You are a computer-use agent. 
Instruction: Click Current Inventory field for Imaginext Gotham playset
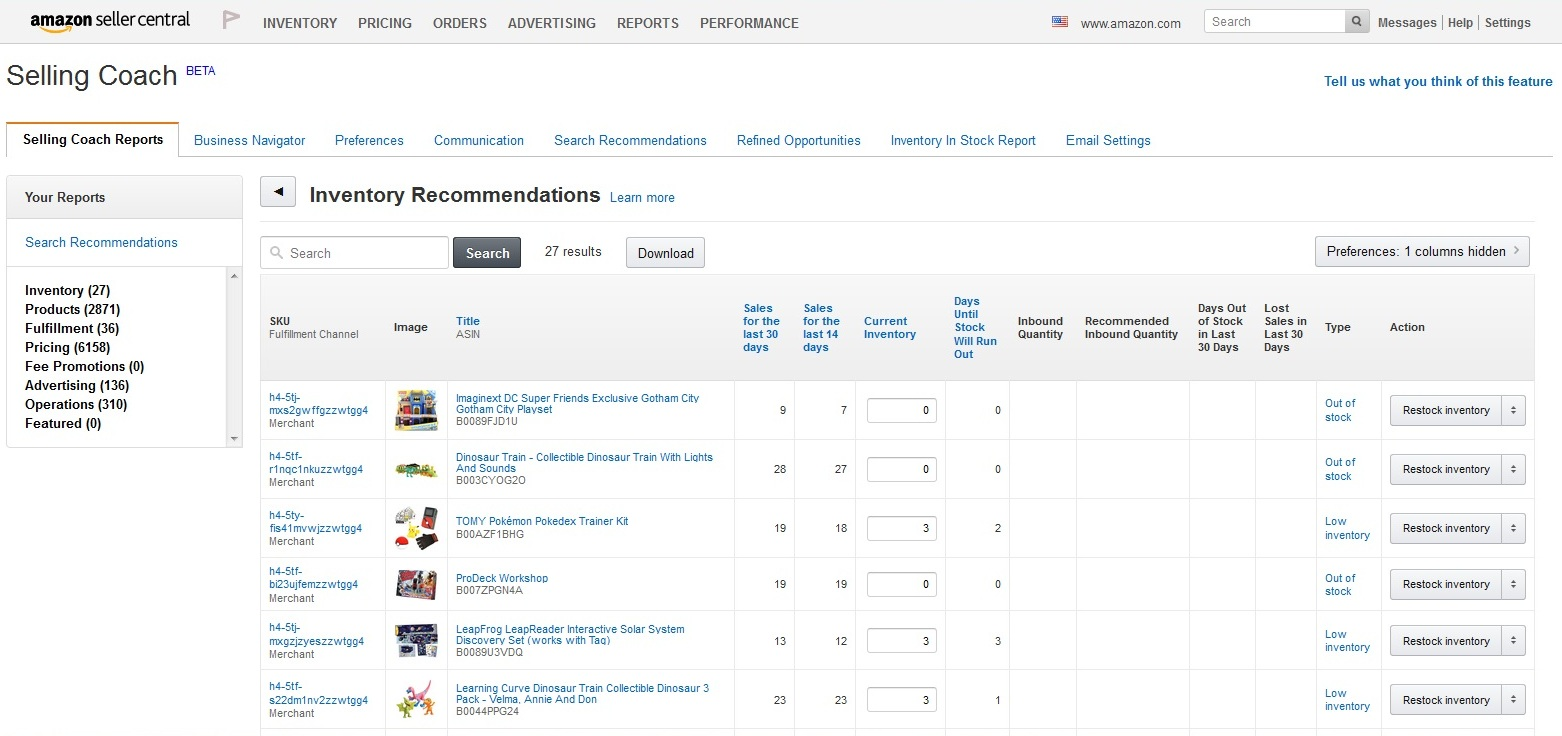[901, 410]
